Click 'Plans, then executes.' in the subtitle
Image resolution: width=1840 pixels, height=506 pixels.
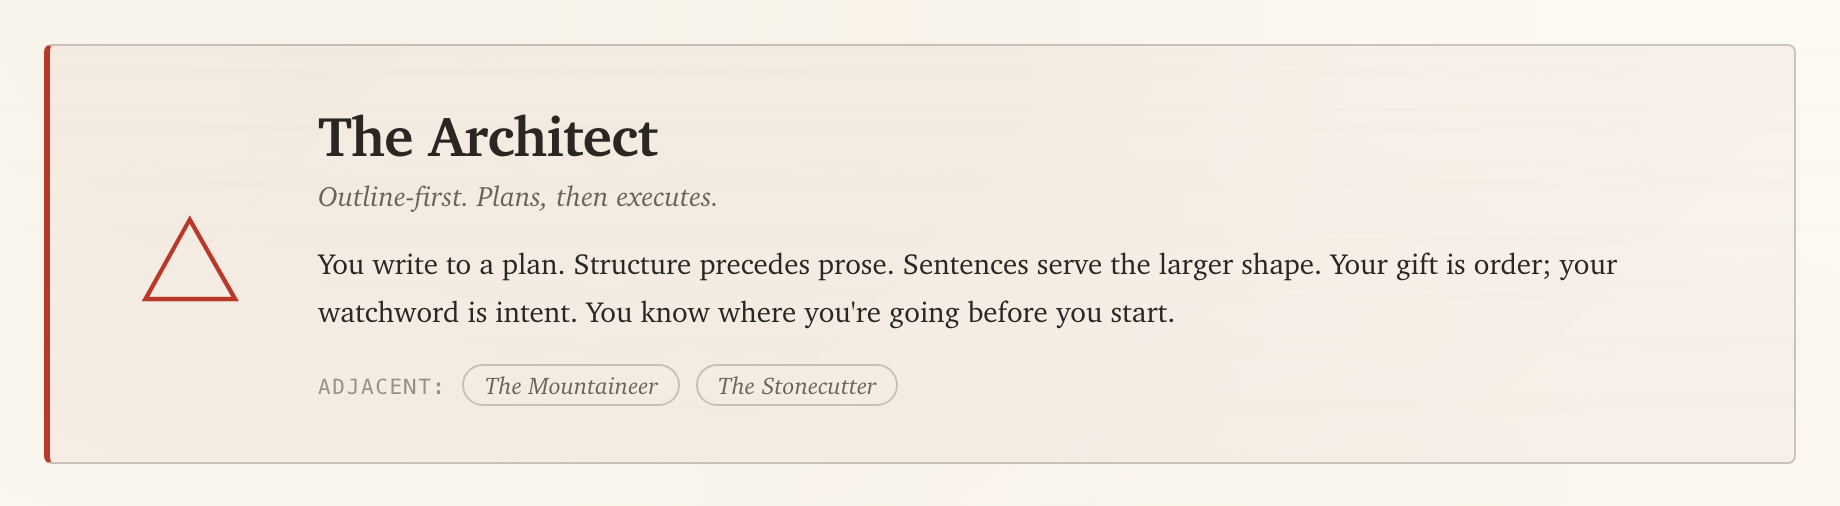(597, 197)
